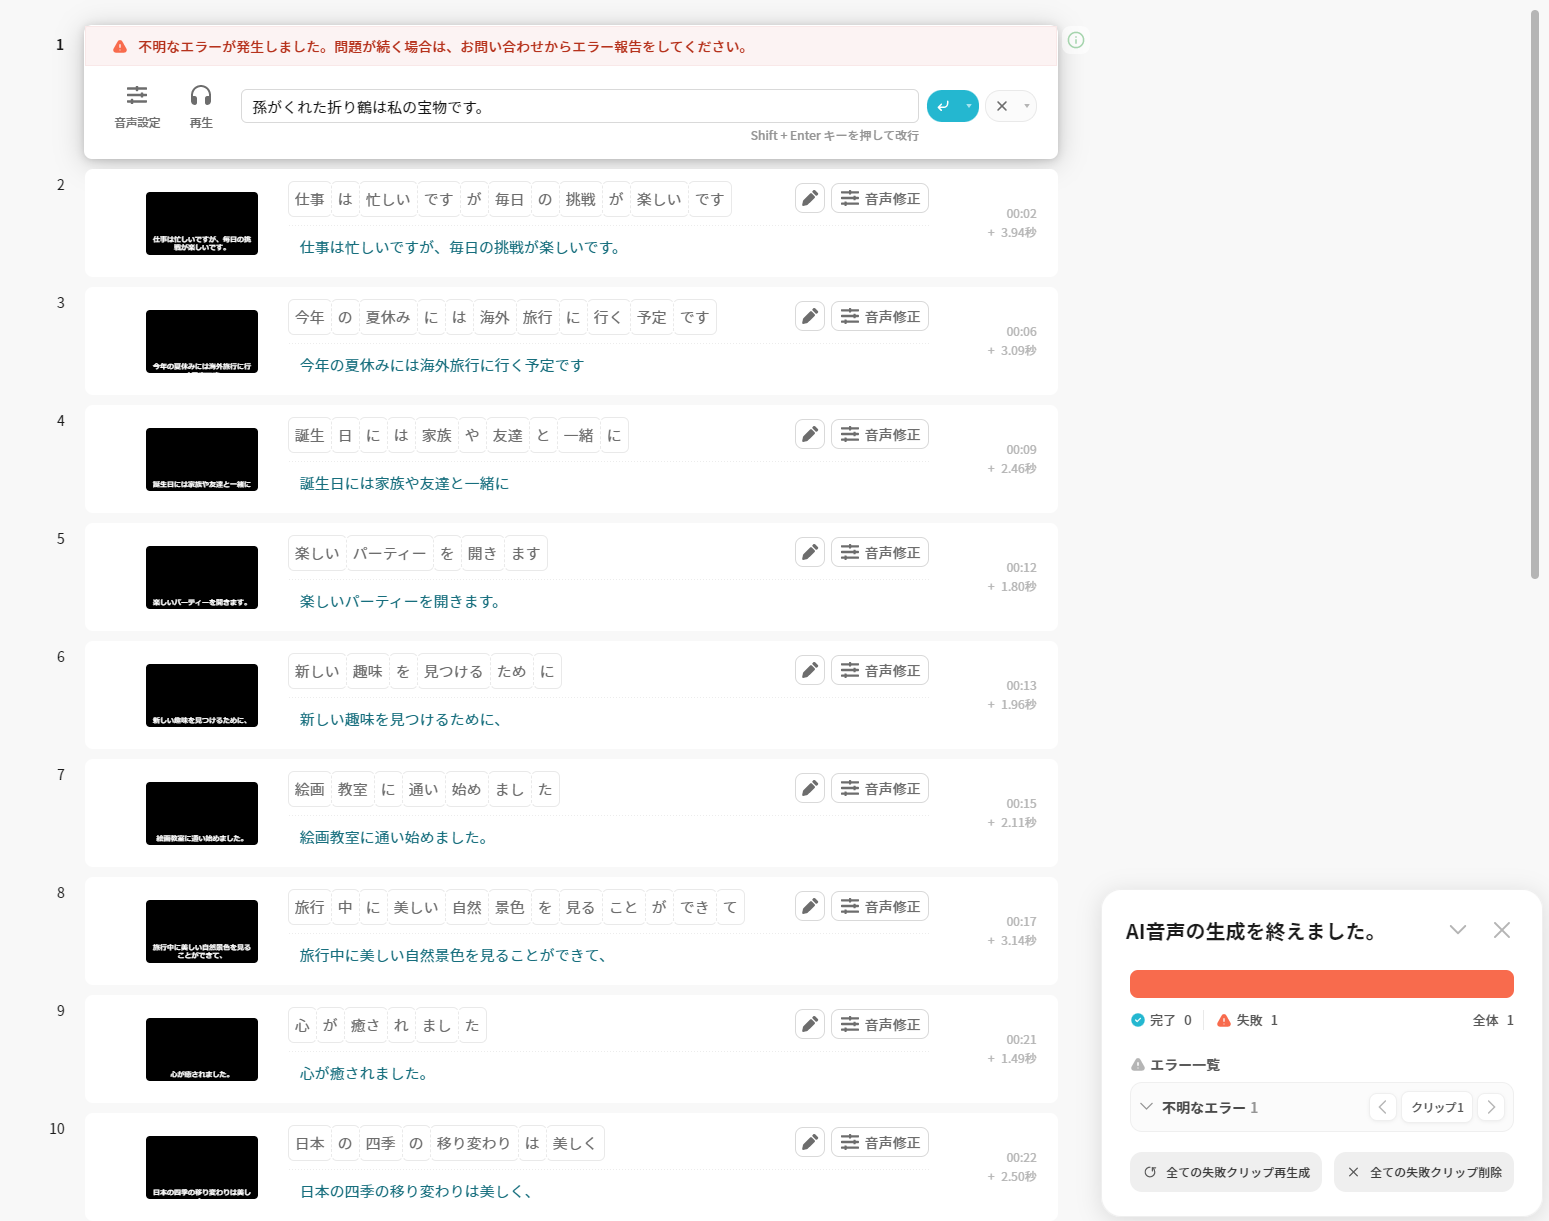Screen dimensions: 1549x1221
Task: Expand the 不明なエラー error group
Action: pyautogui.click(x=1146, y=1107)
